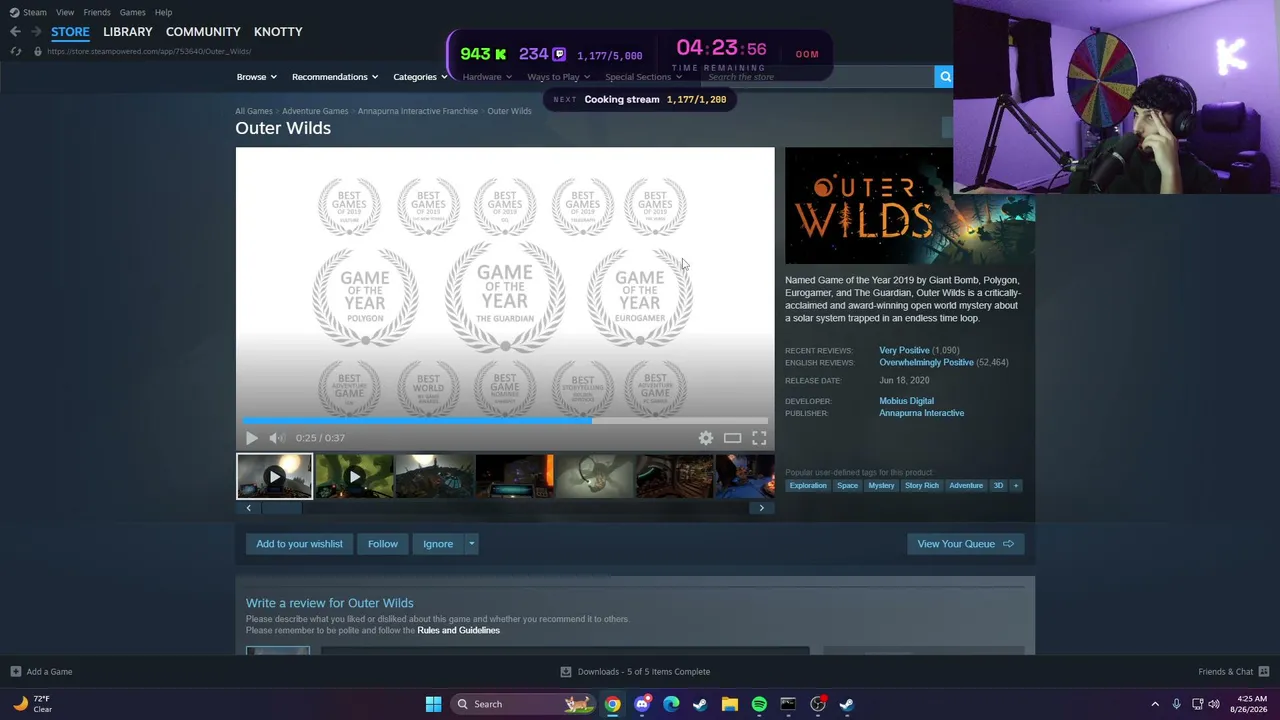Go back with the Steam back arrow
The image size is (1280, 720).
coord(15,32)
